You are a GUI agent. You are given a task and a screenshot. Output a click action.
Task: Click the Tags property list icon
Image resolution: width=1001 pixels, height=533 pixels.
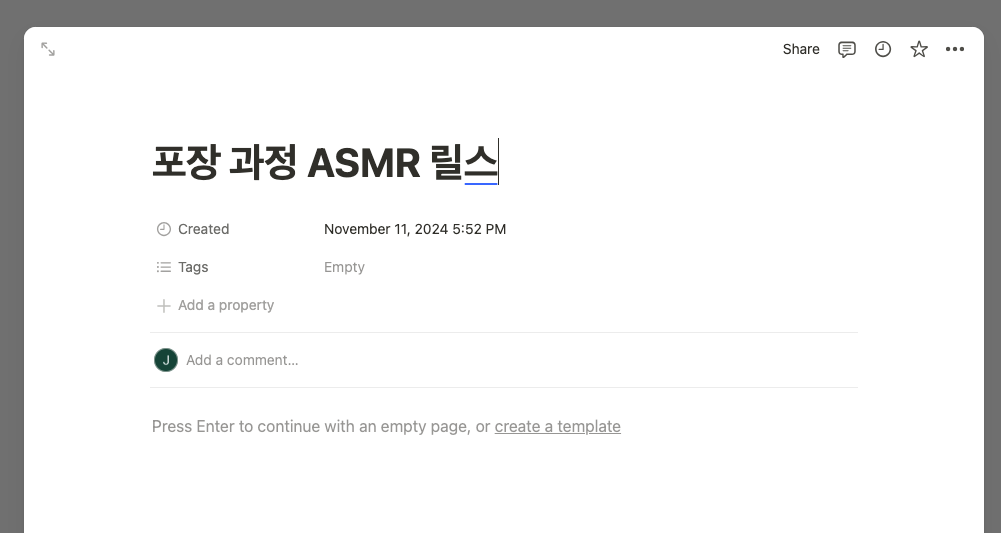[164, 267]
